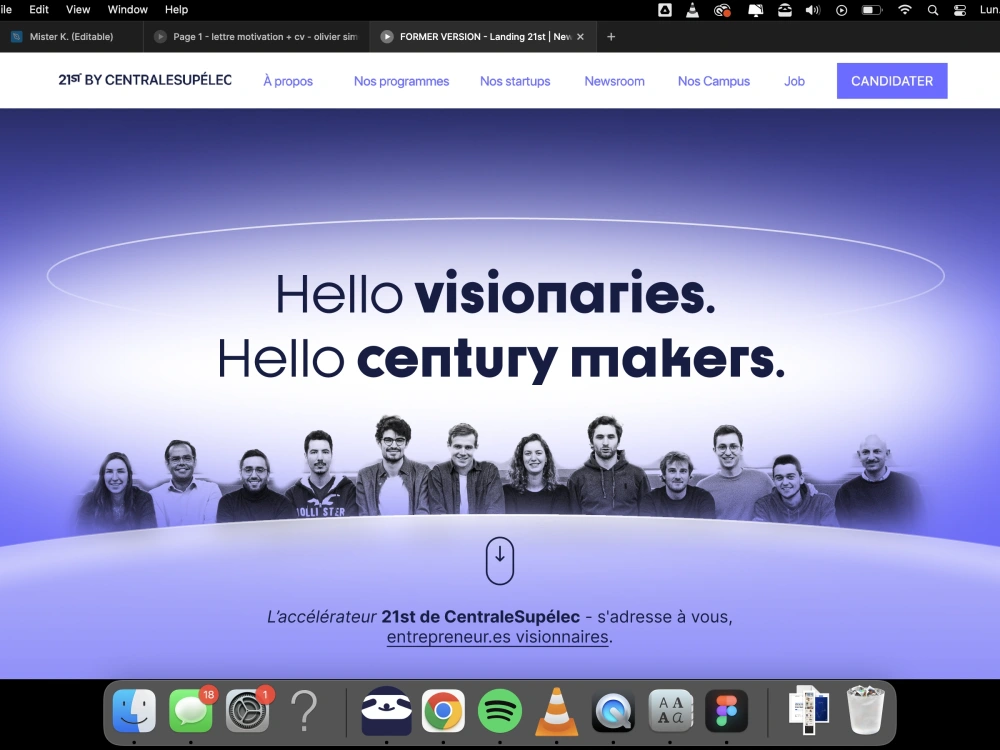This screenshot has width=1000, height=750.
Task: Open System Preferences in the Dock
Action: click(x=247, y=710)
